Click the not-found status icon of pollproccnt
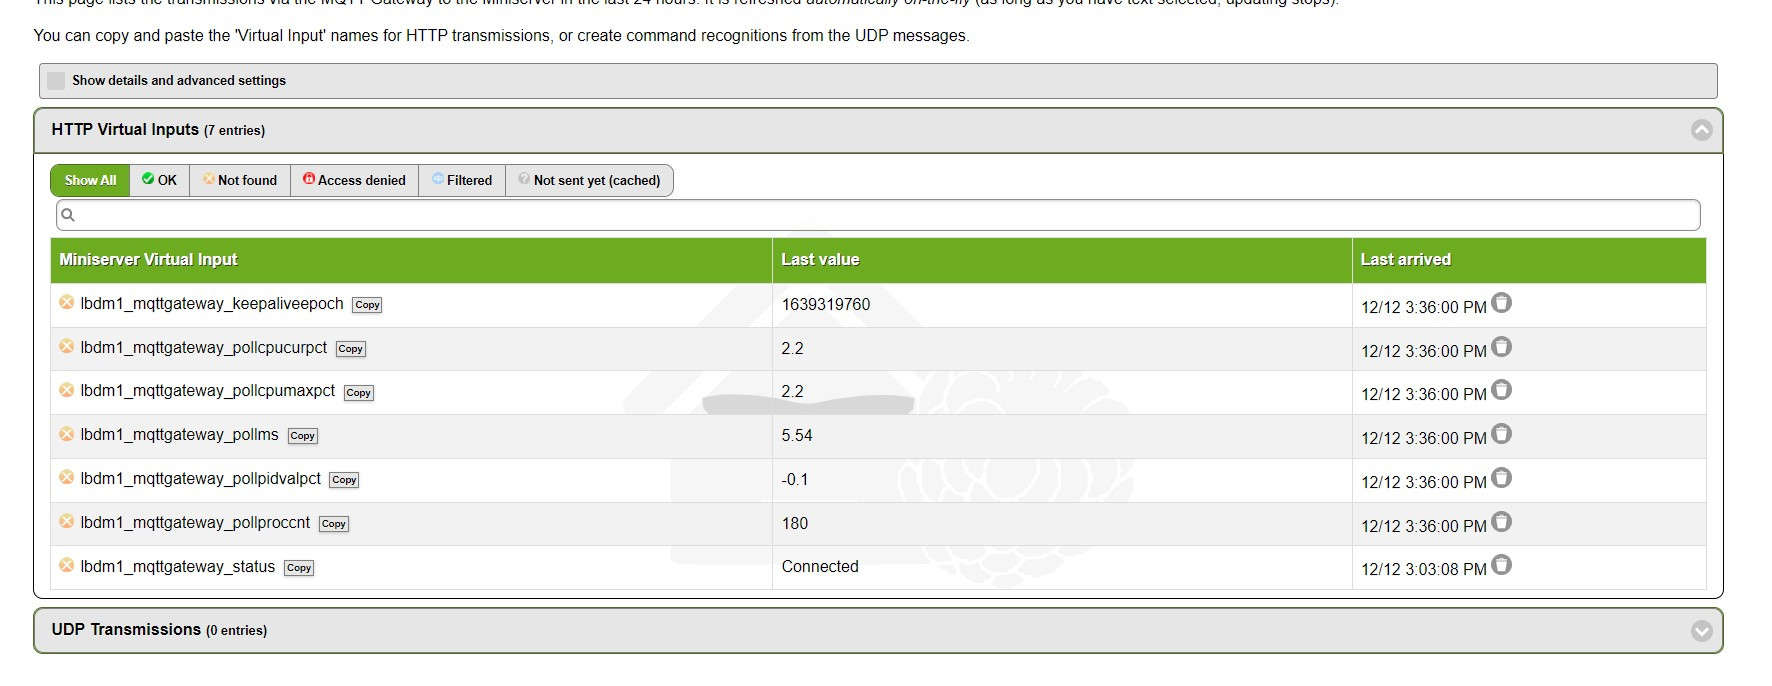Viewport: 1772px width, 686px height. (67, 521)
